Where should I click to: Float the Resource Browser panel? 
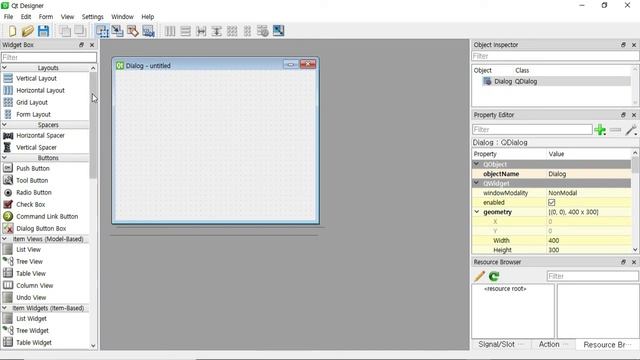click(623, 262)
